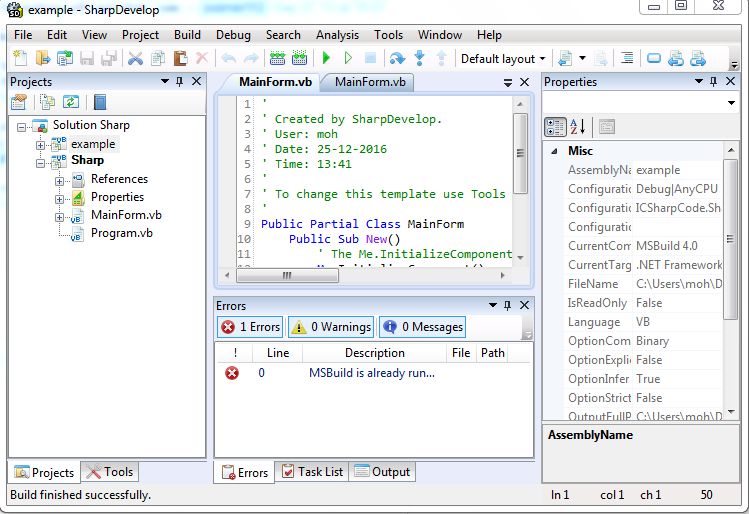Click the Run Without Debugger outlined play icon

348,58
